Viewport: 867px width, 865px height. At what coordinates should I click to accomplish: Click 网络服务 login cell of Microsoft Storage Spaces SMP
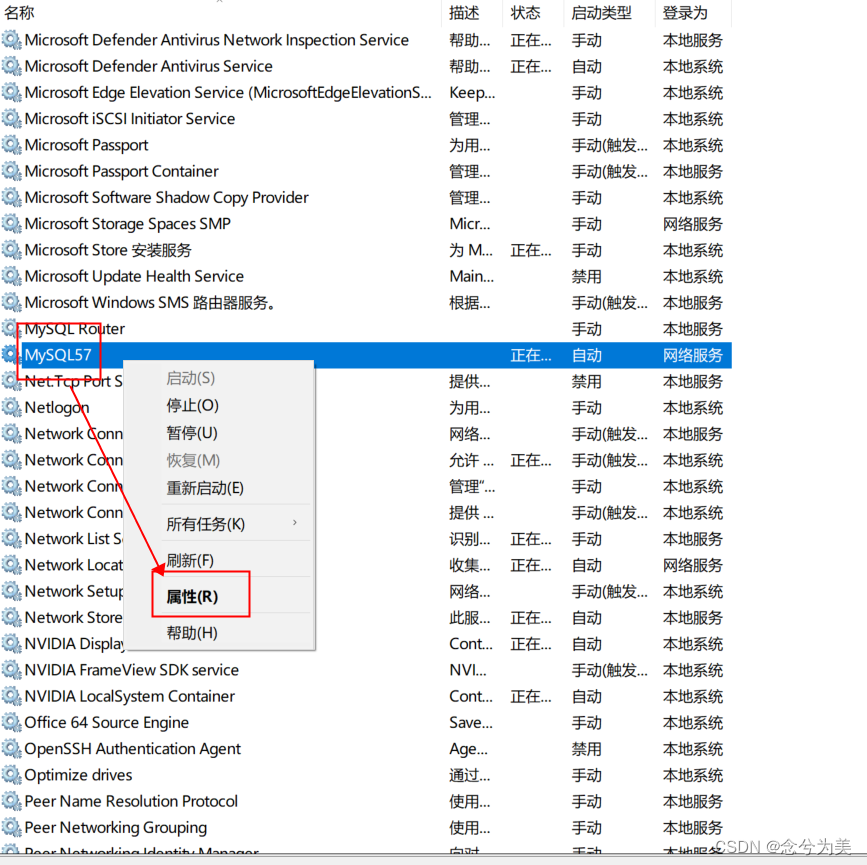[x=693, y=224]
